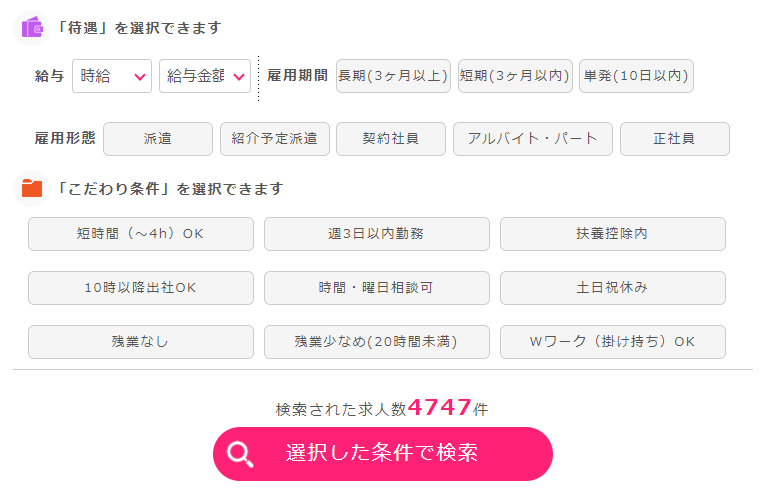Image resolution: width=772 pixels, height=494 pixels.
Task: Select the 紹介予定派遣 employment type
Action: pyautogui.click(x=275, y=139)
